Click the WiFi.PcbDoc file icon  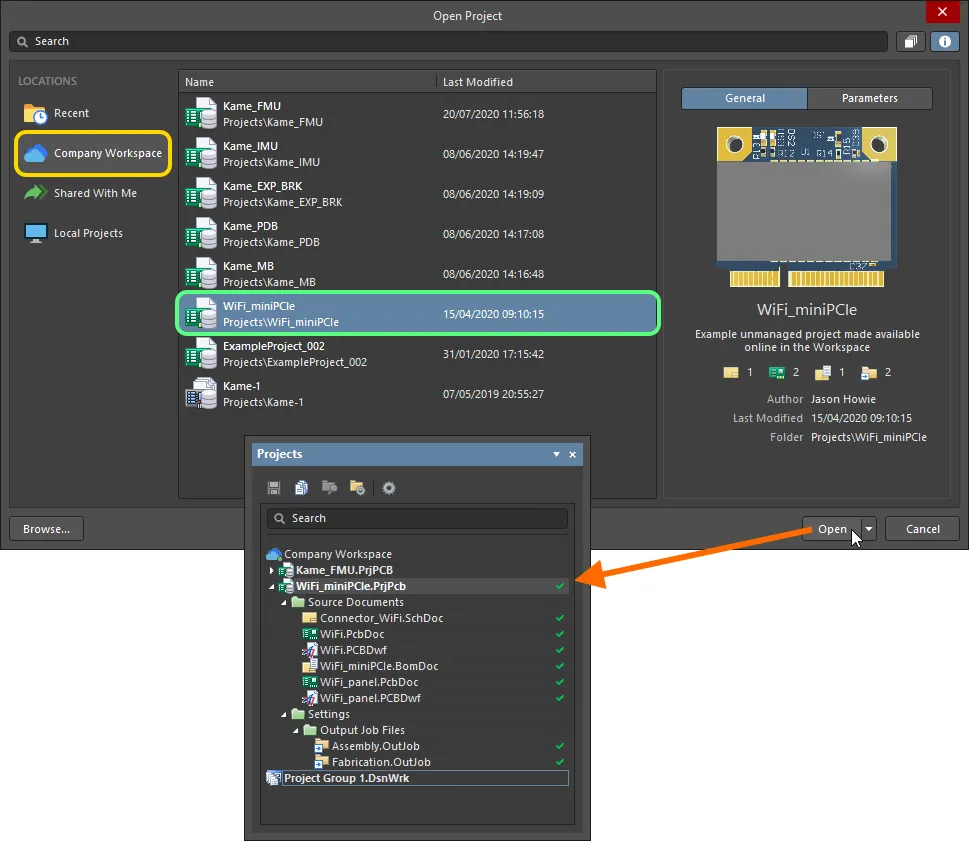tap(309, 634)
